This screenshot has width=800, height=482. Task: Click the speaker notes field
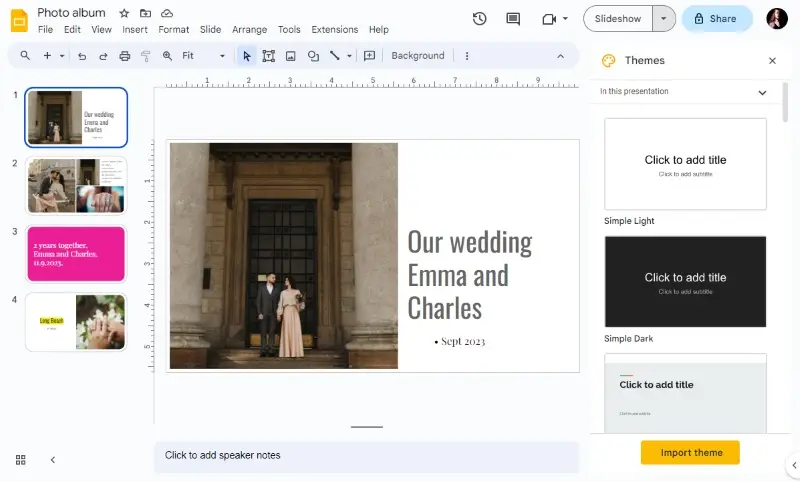(366, 456)
